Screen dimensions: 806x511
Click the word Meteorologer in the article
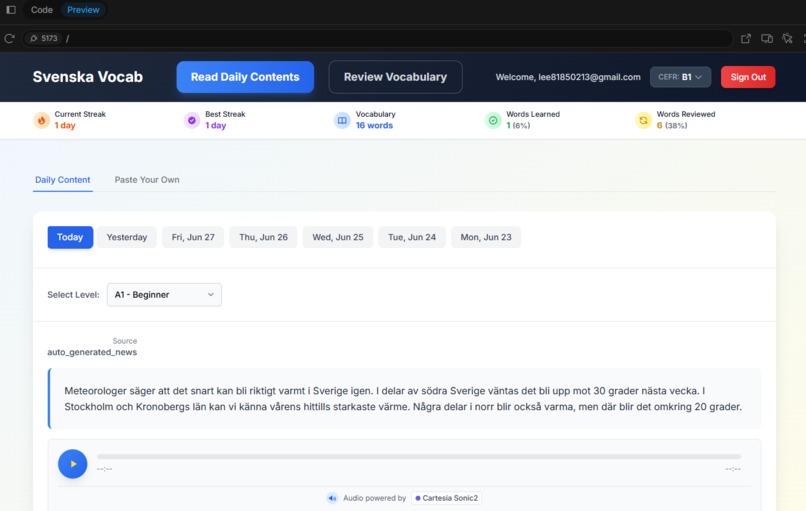[x=97, y=391]
